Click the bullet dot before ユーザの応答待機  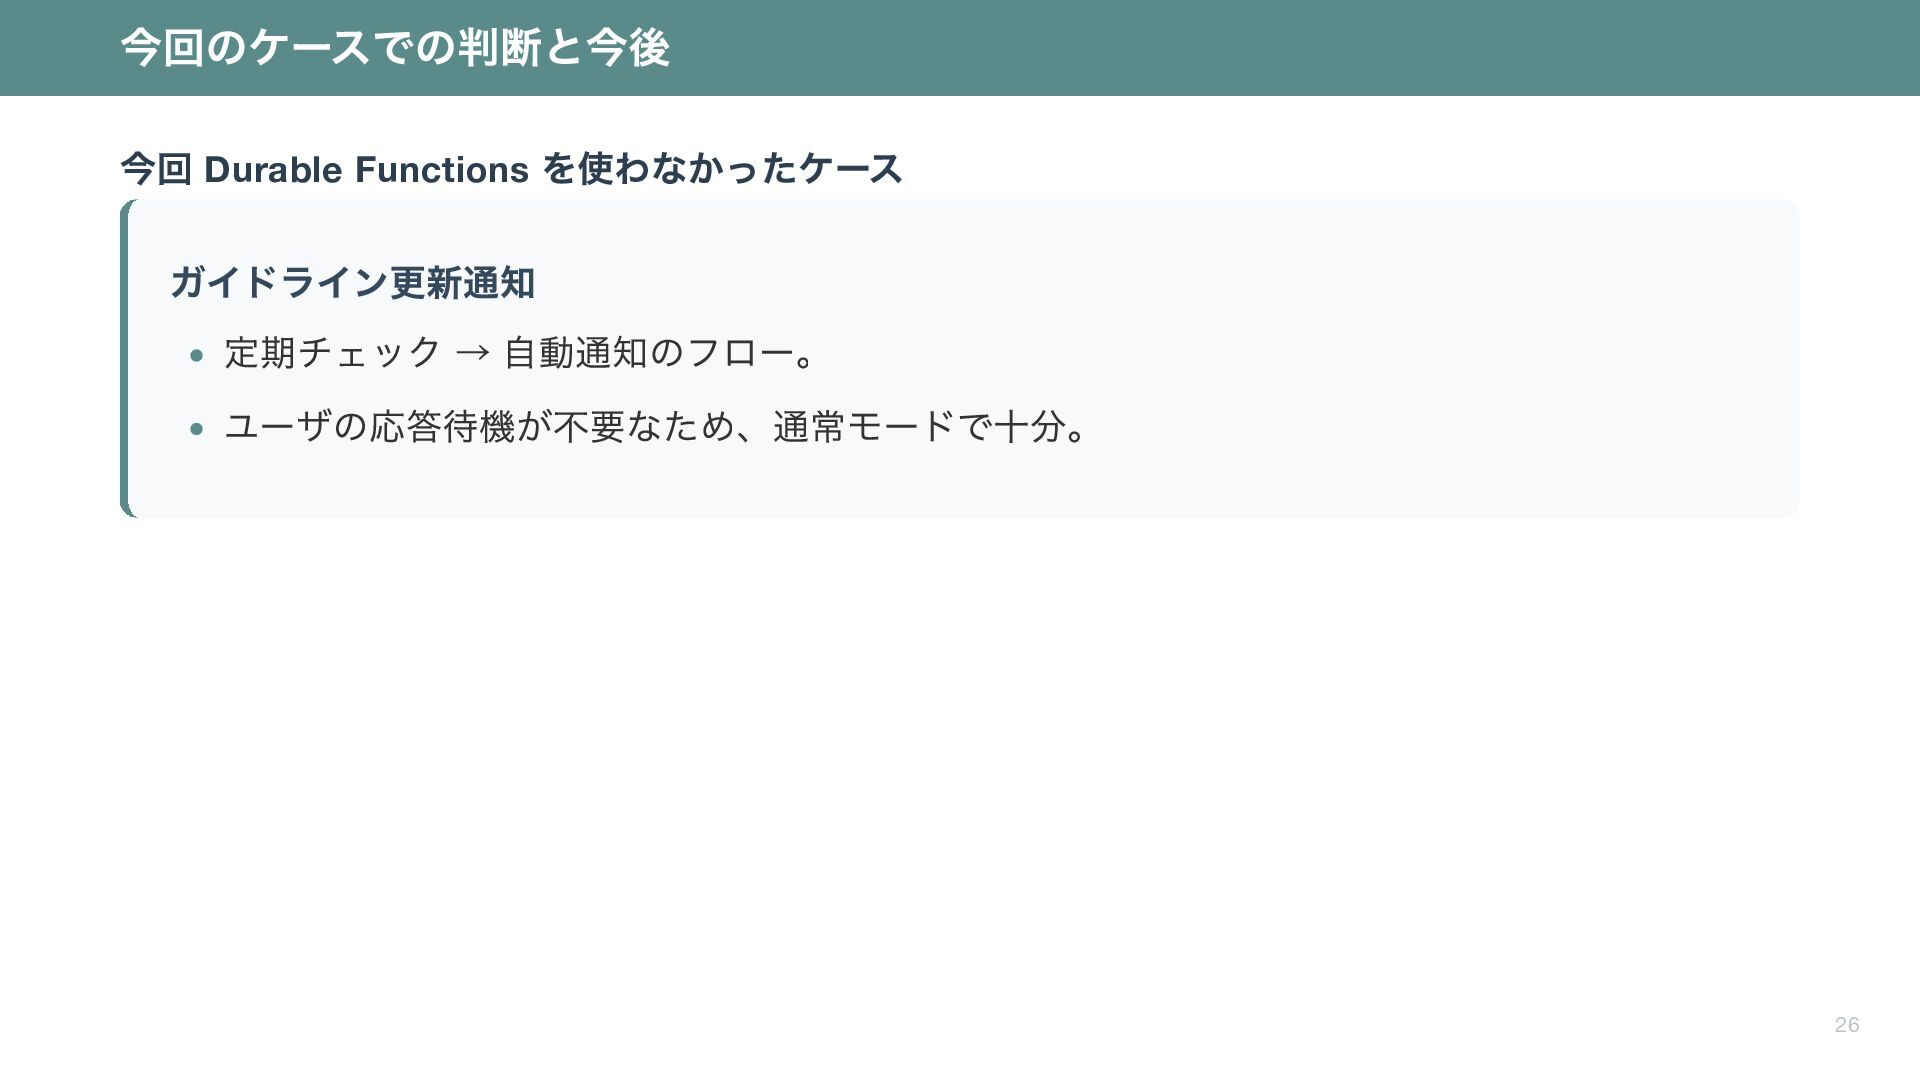pyautogui.click(x=197, y=429)
